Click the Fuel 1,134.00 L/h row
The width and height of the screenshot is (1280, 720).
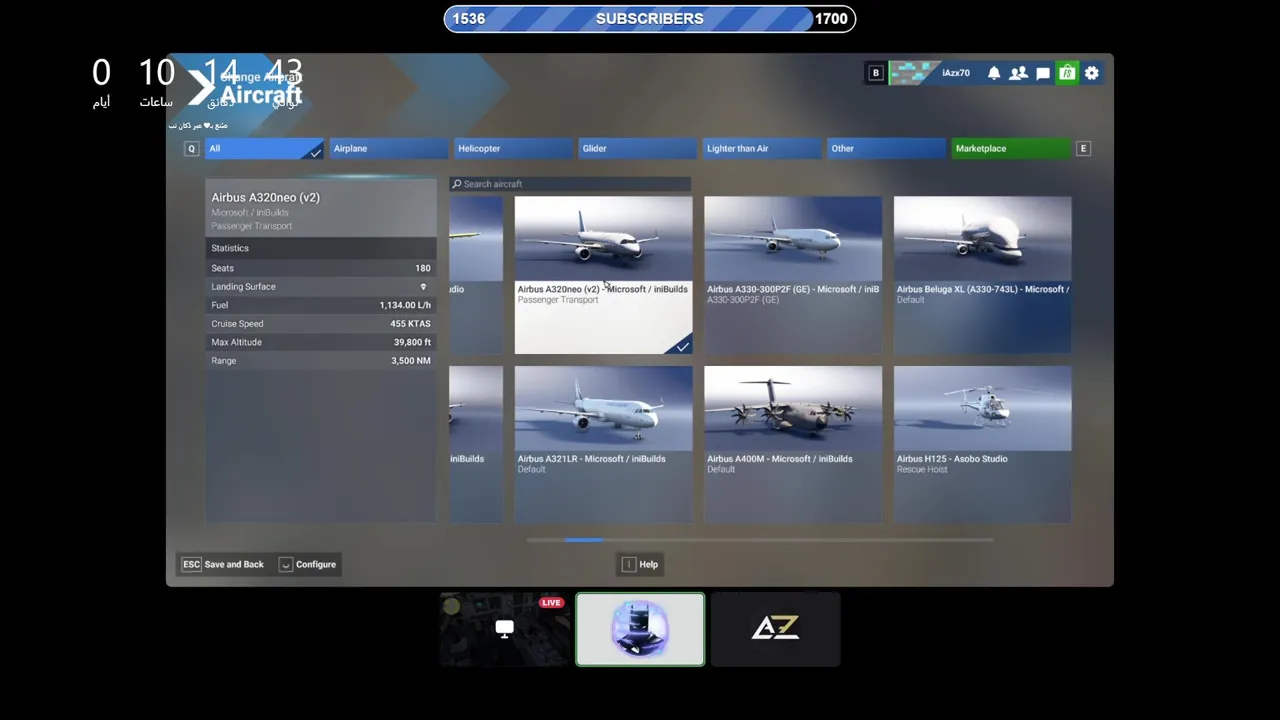click(x=321, y=305)
